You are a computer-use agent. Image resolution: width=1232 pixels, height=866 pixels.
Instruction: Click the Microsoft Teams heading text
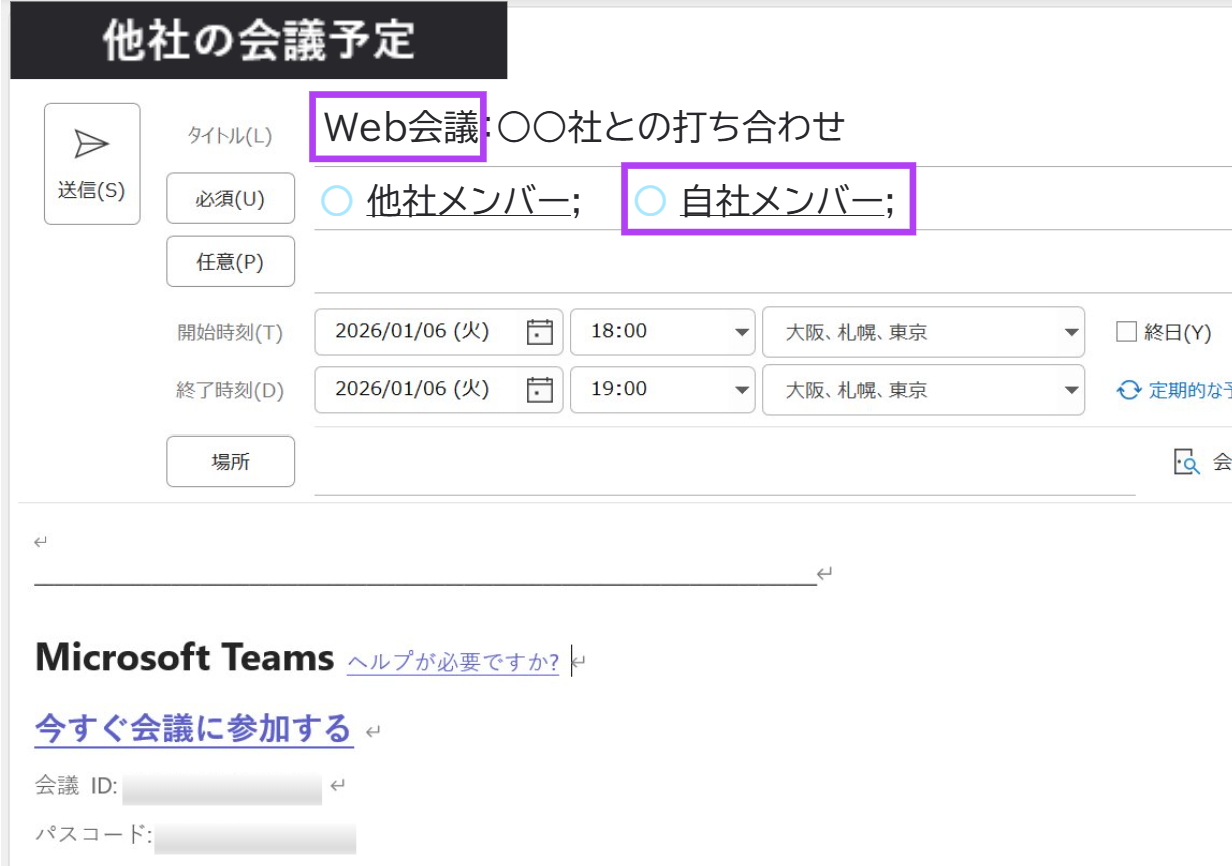(x=184, y=658)
